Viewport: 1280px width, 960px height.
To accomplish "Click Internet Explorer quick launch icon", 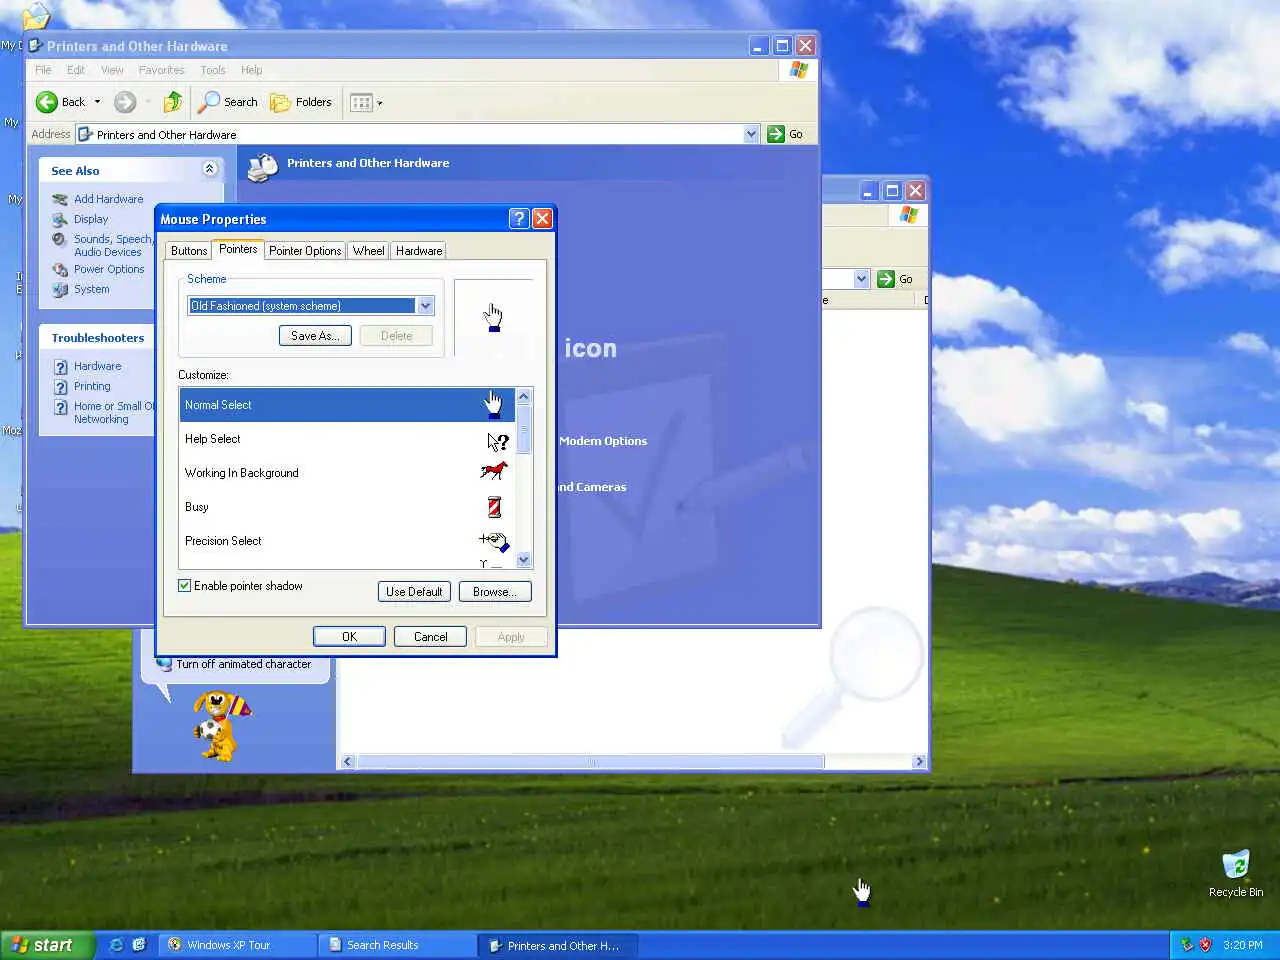I will pyautogui.click(x=117, y=945).
